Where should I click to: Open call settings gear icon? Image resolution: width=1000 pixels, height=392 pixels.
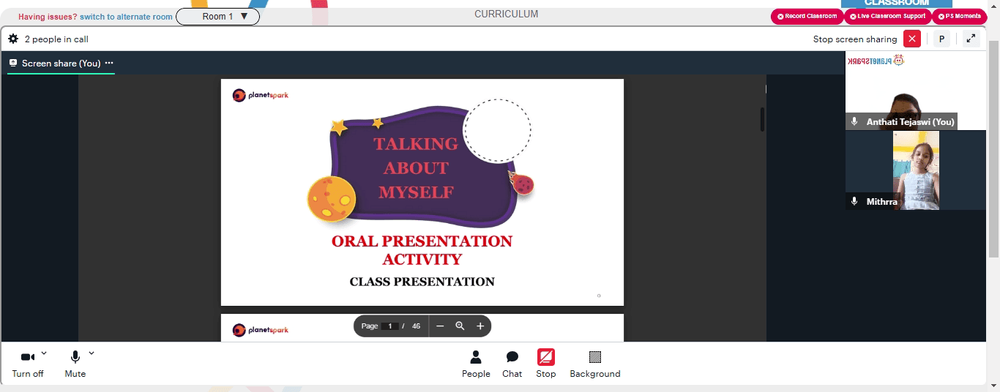[13, 39]
